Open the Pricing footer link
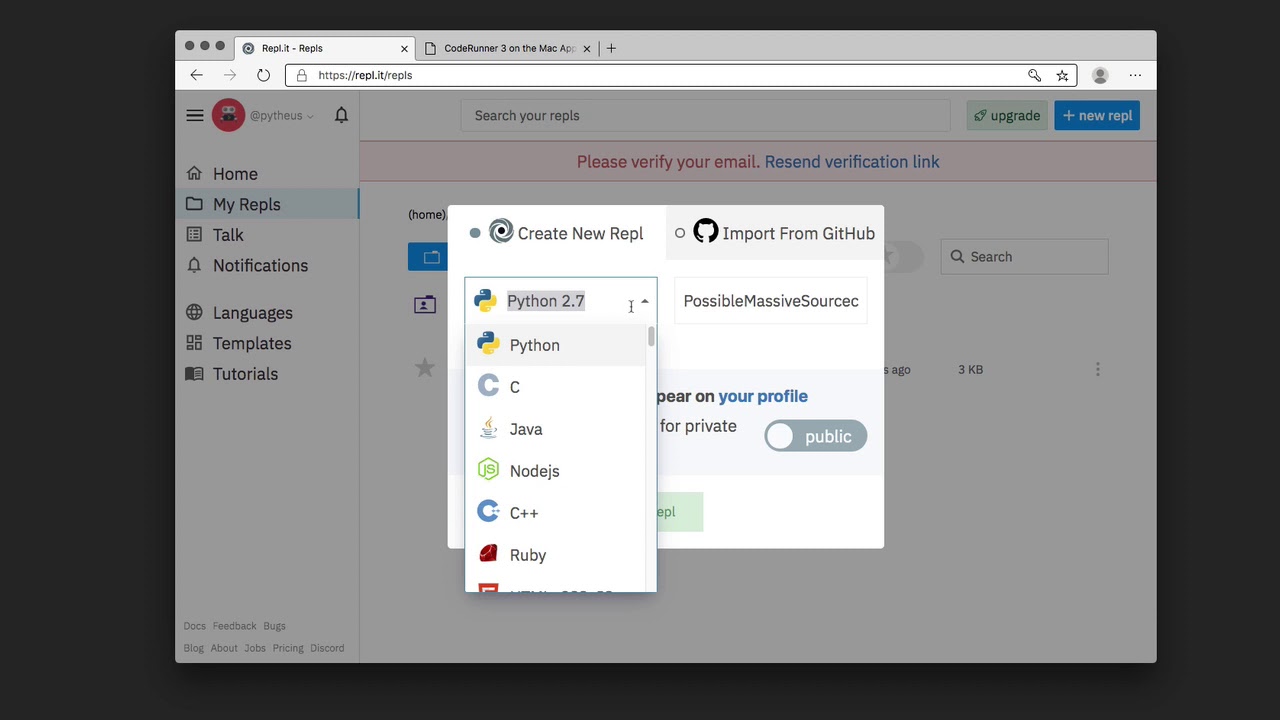This screenshot has height=720, width=1280. 288,648
